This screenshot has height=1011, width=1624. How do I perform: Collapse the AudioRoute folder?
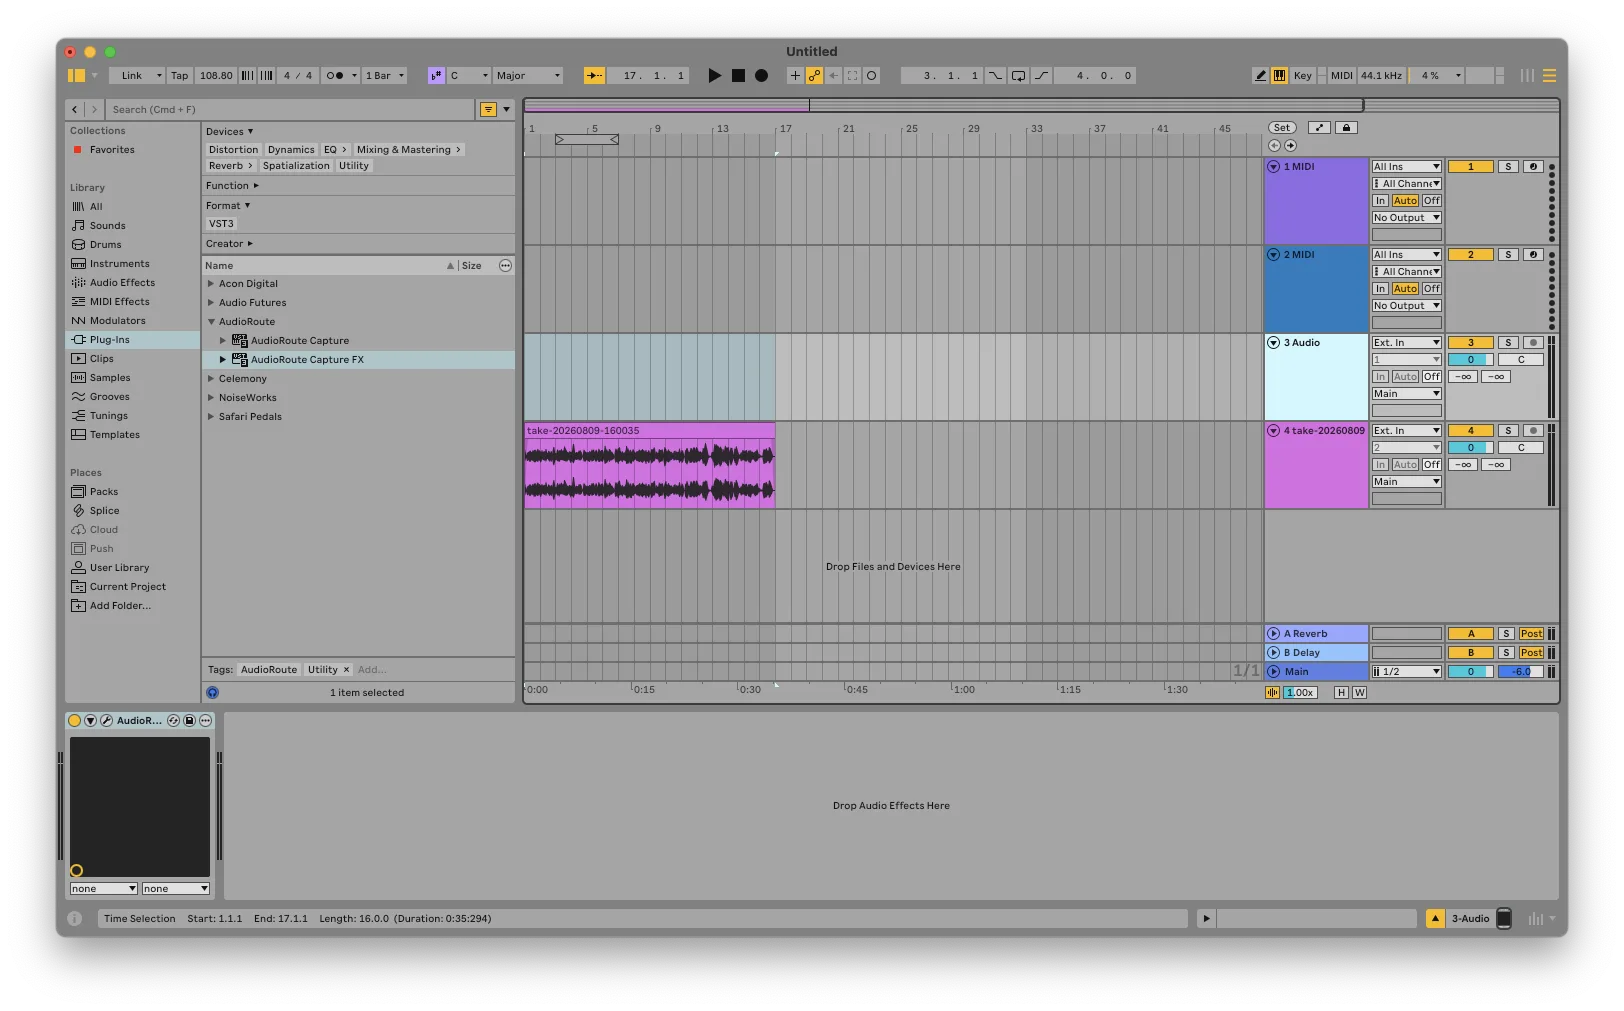tap(211, 322)
